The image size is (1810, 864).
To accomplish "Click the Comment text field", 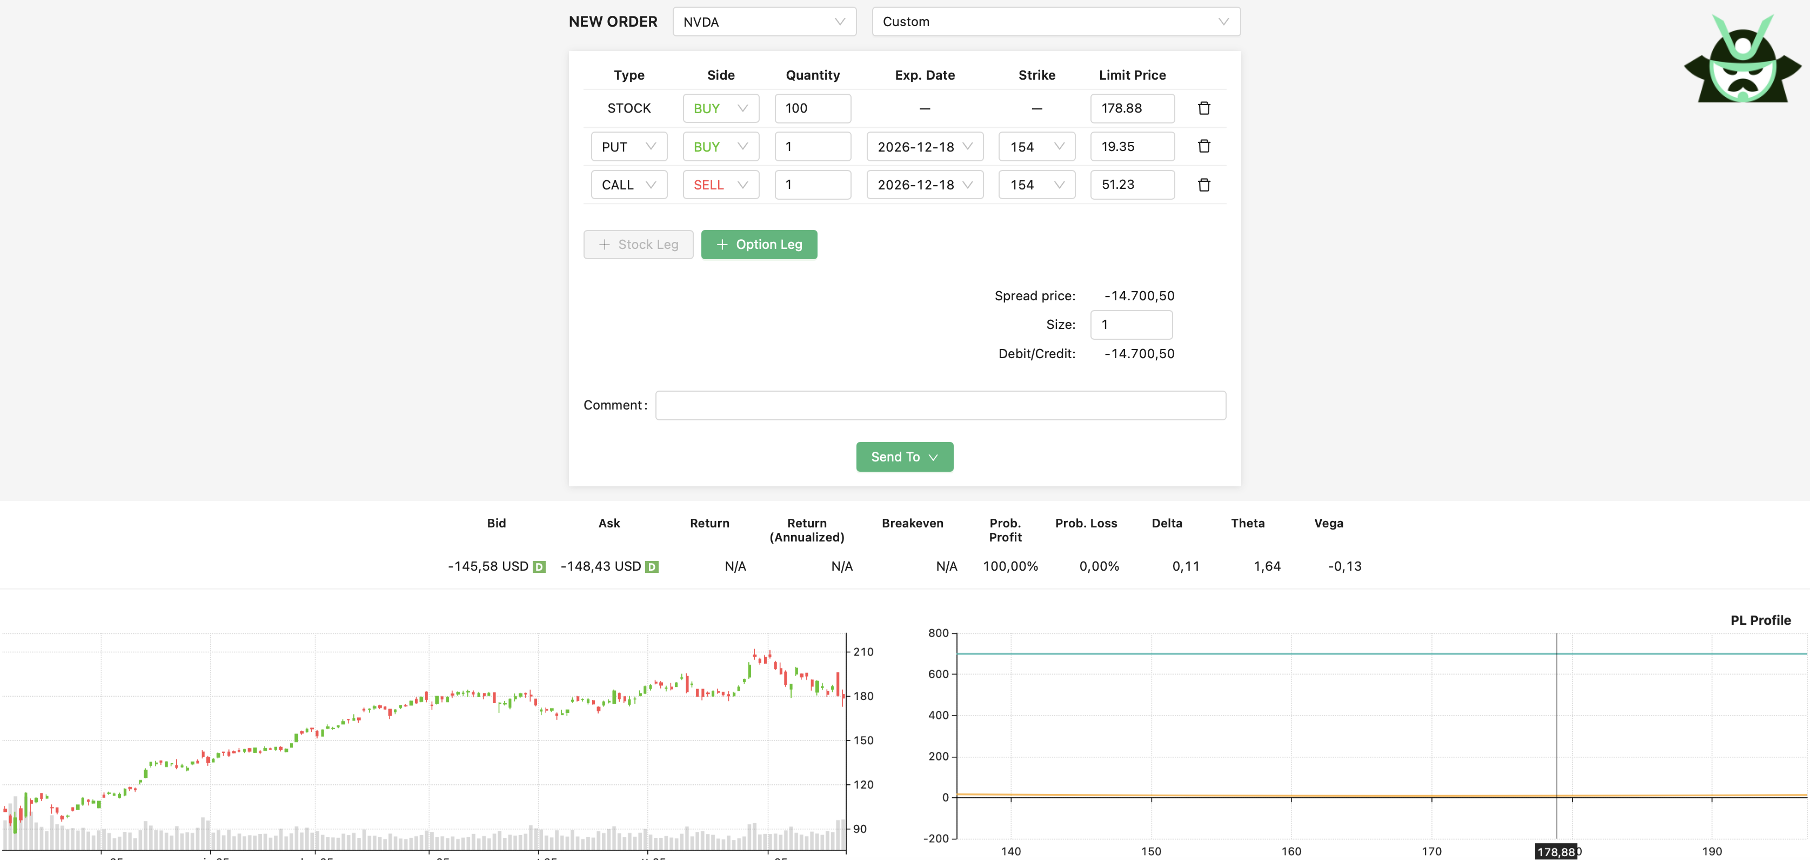I will point(940,405).
